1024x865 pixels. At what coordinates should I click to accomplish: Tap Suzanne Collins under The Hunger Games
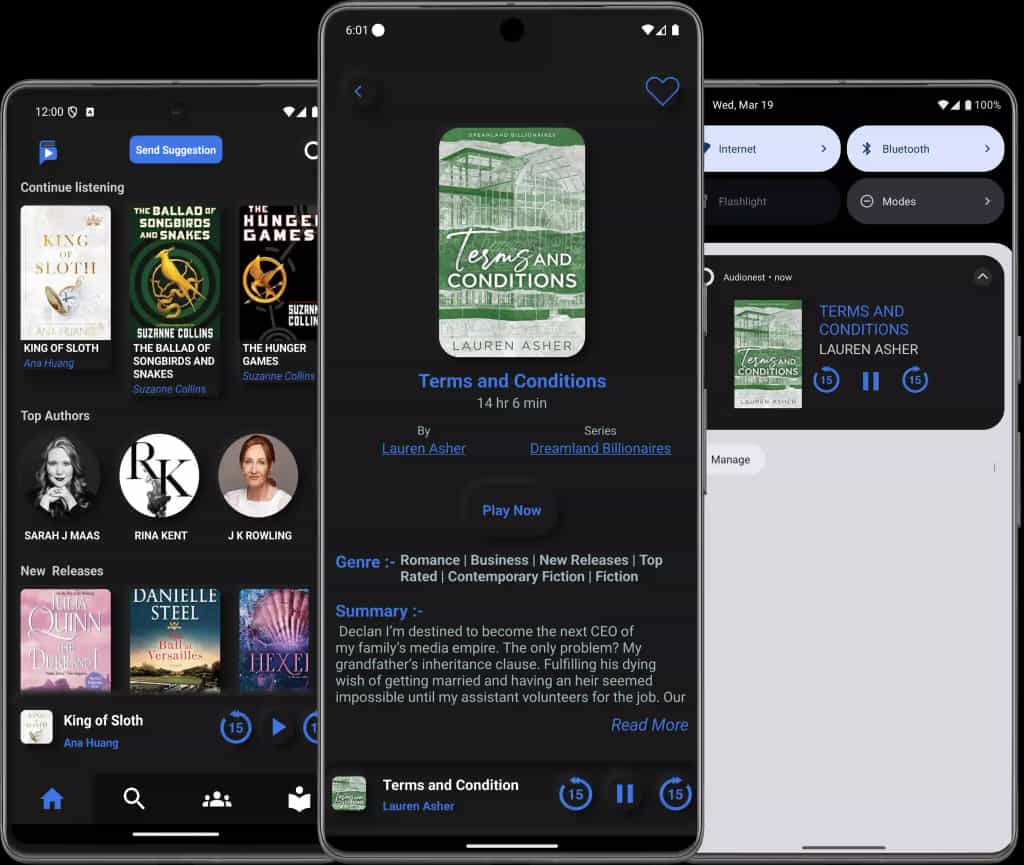[x=279, y=376]
